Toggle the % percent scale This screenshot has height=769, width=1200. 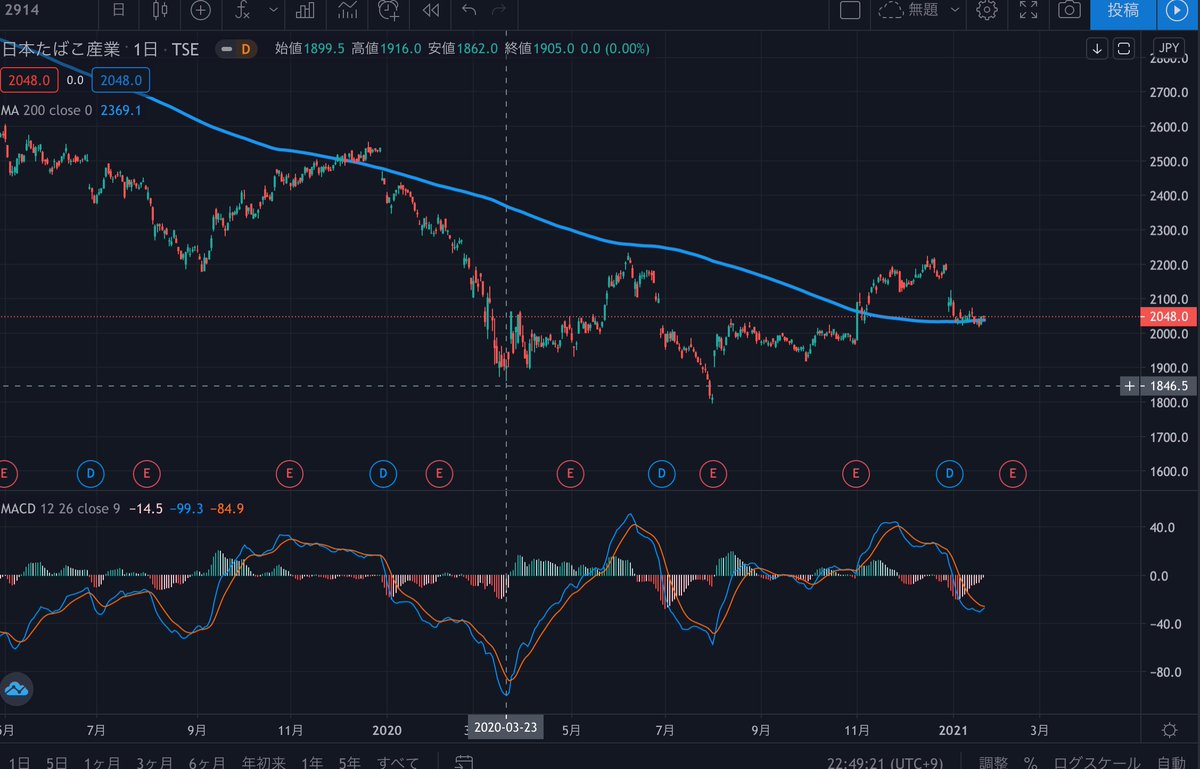[x=1030, y=762]
